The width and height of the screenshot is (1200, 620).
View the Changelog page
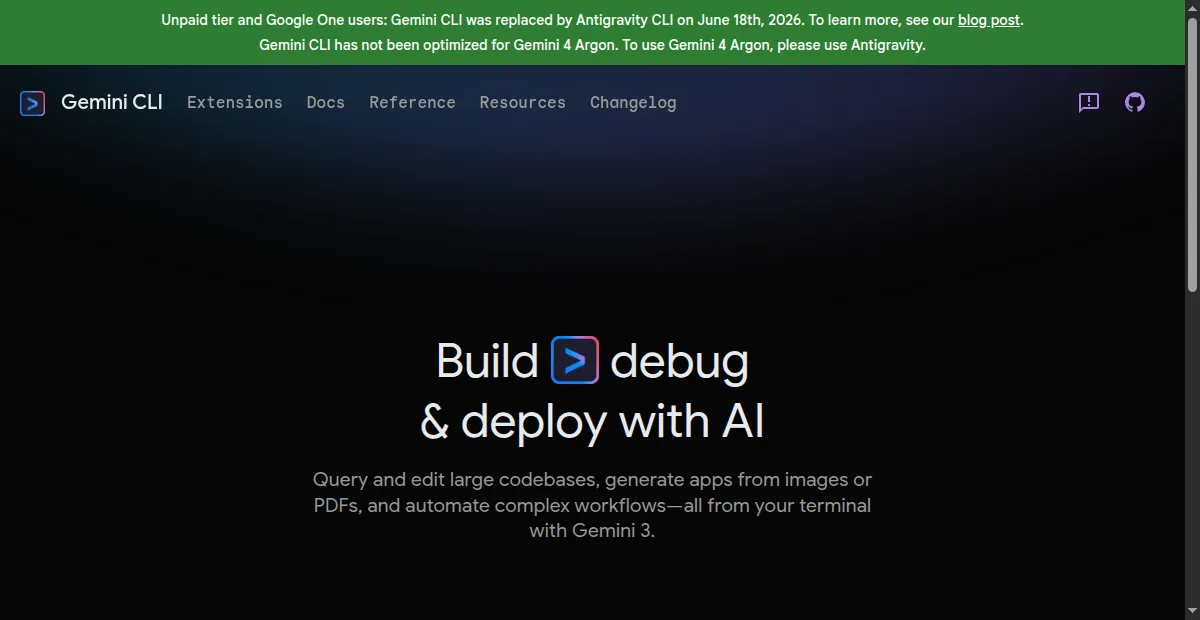click(x=633, y=102)
